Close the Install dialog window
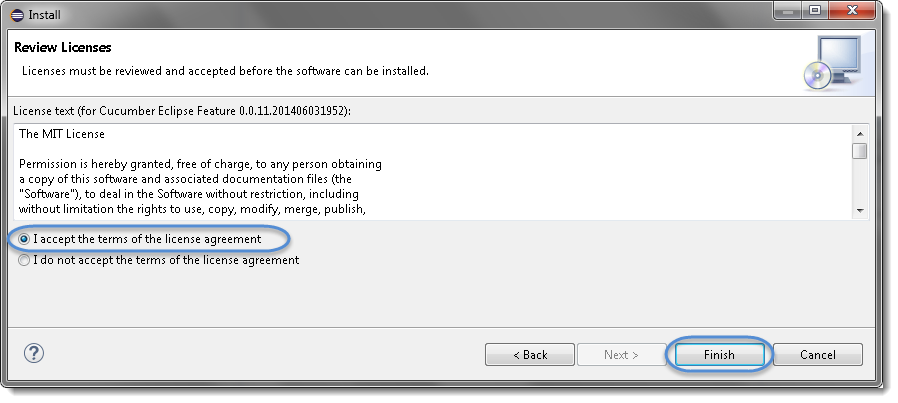The height and width of the screenshot is (403, 898). [852, 11]
